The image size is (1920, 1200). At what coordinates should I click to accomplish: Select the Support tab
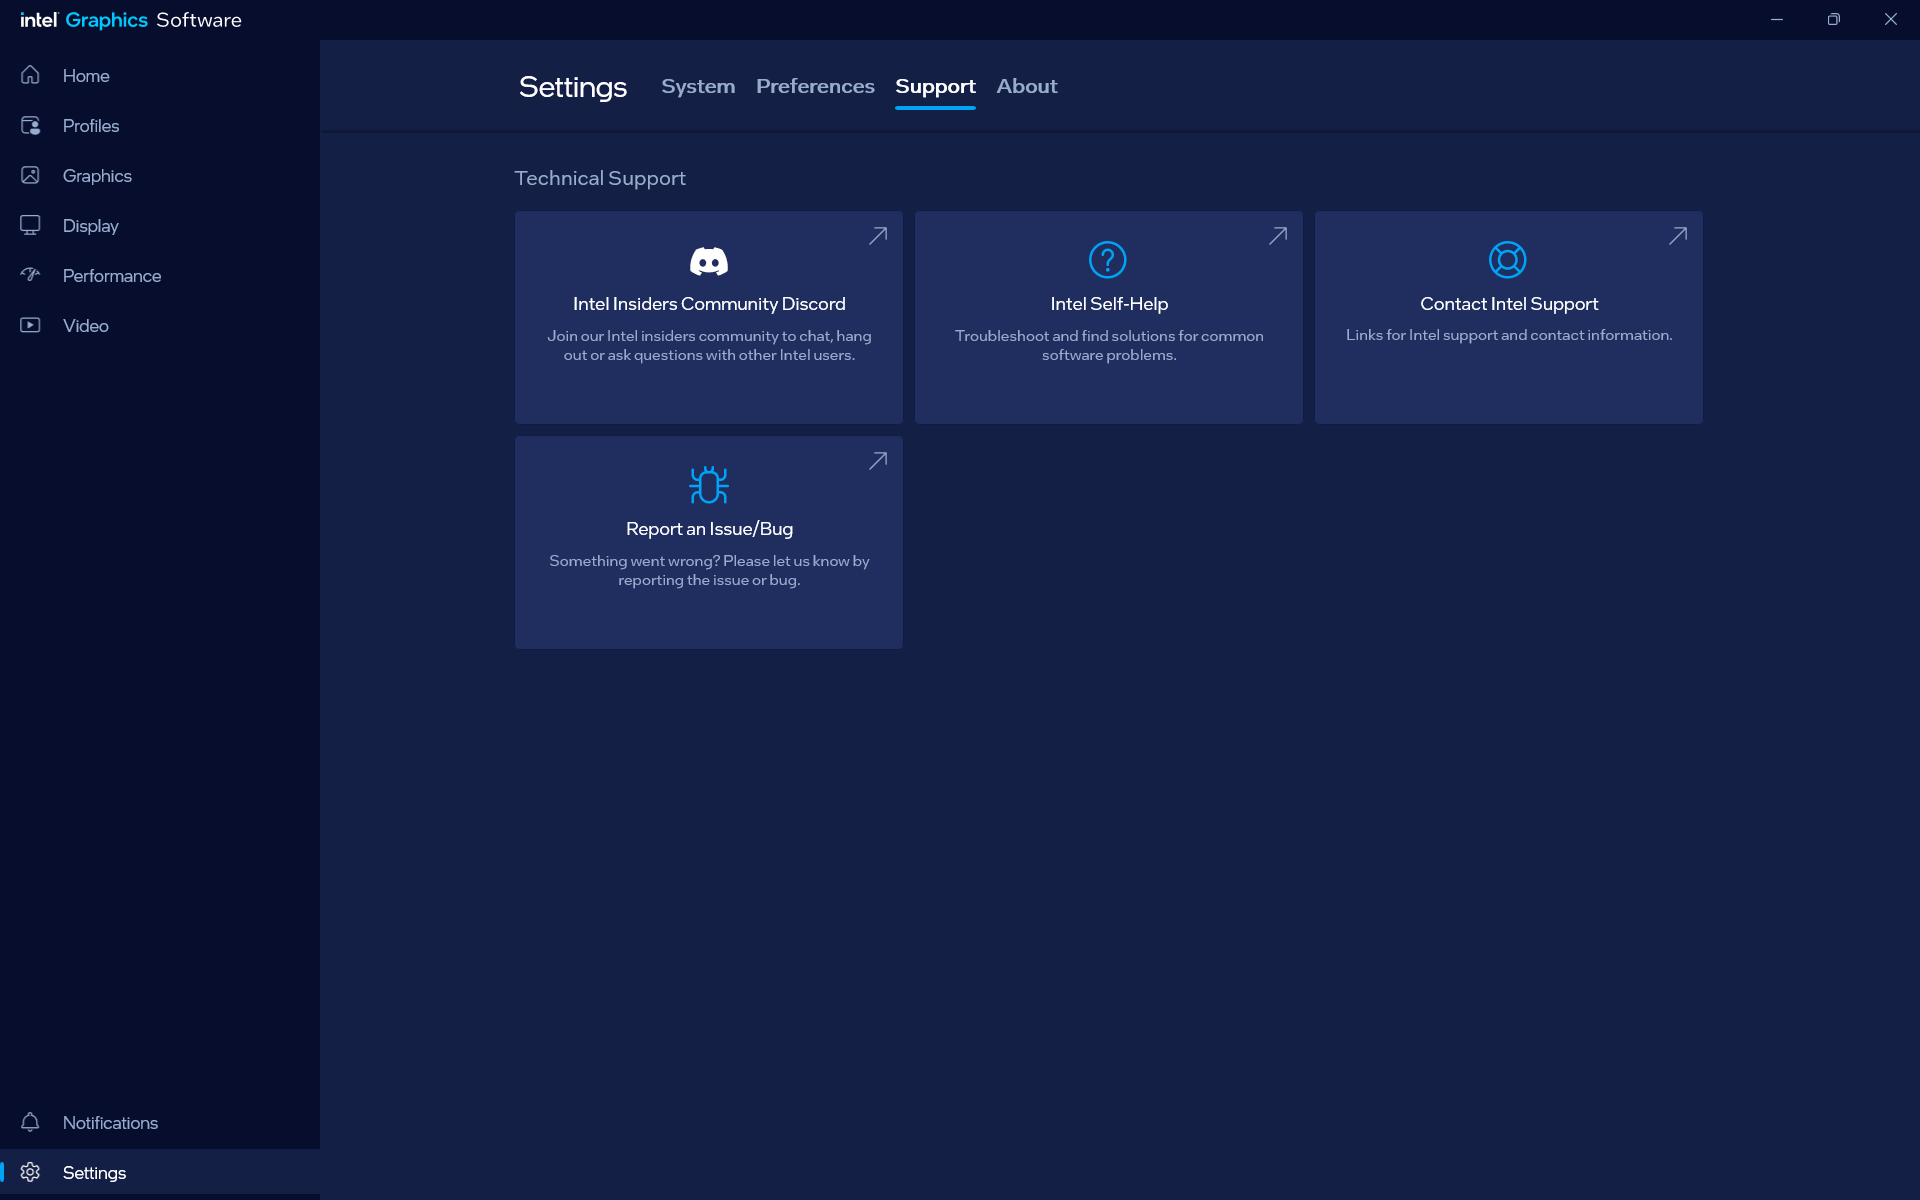click(935, 86)
